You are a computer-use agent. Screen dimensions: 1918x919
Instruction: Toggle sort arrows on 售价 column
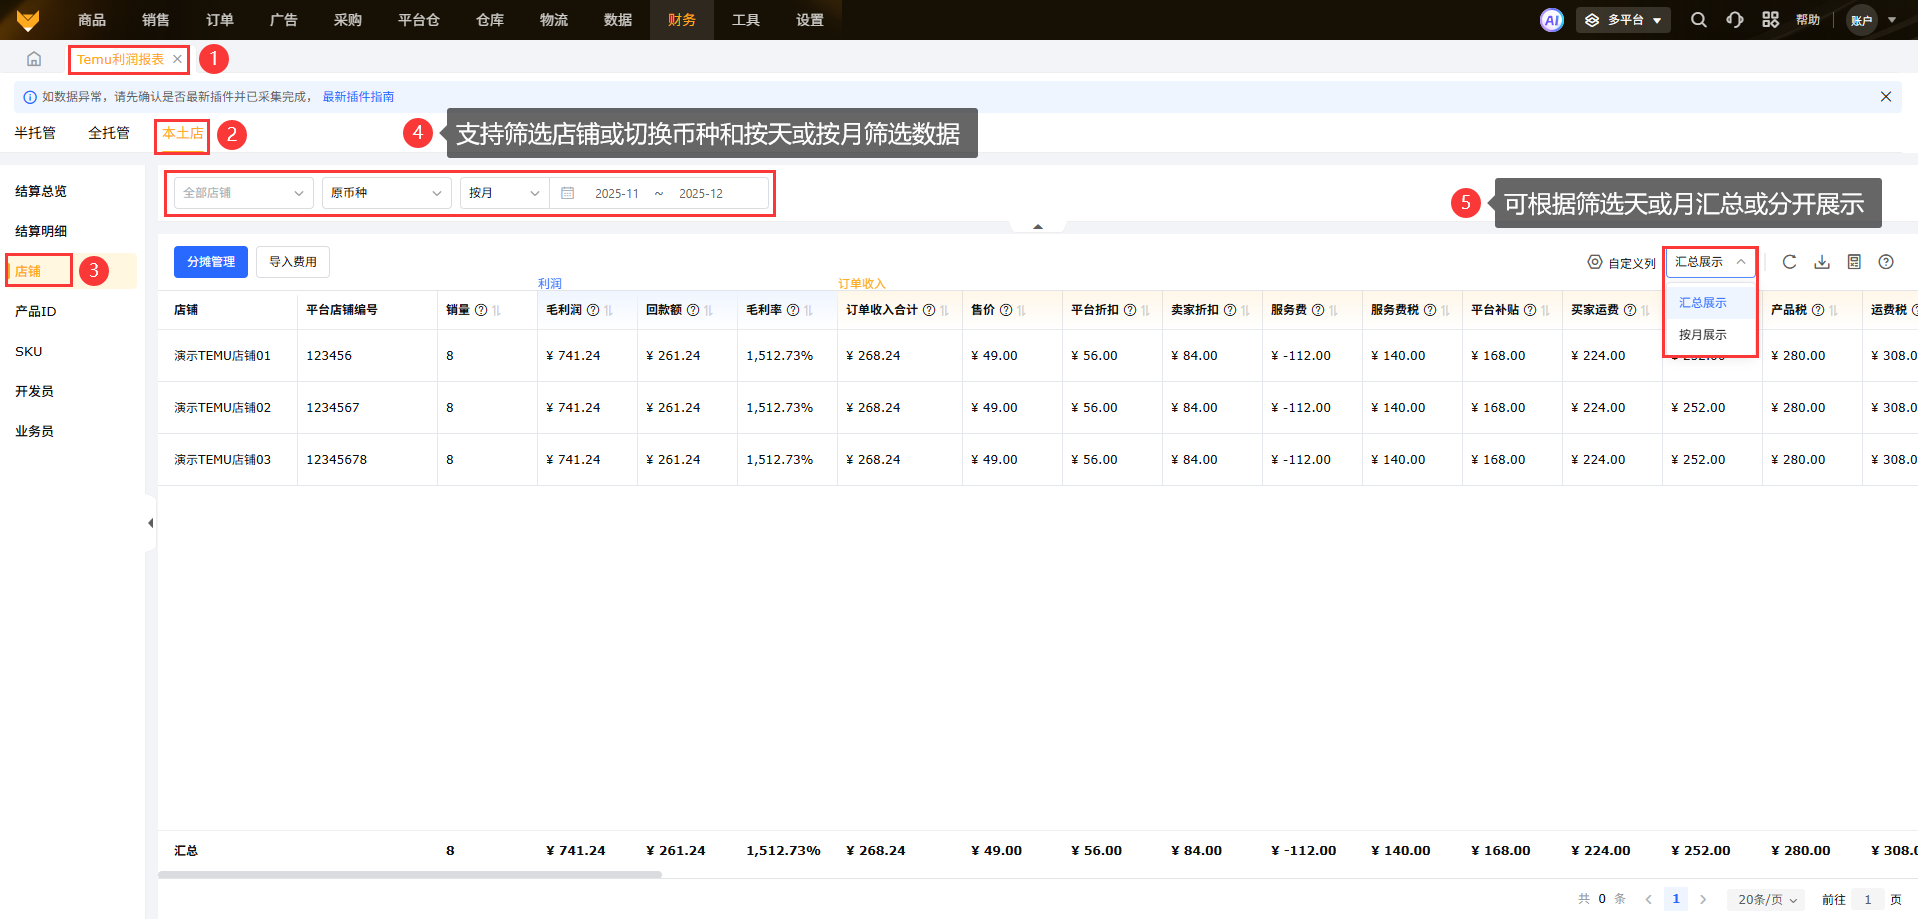1022,310
